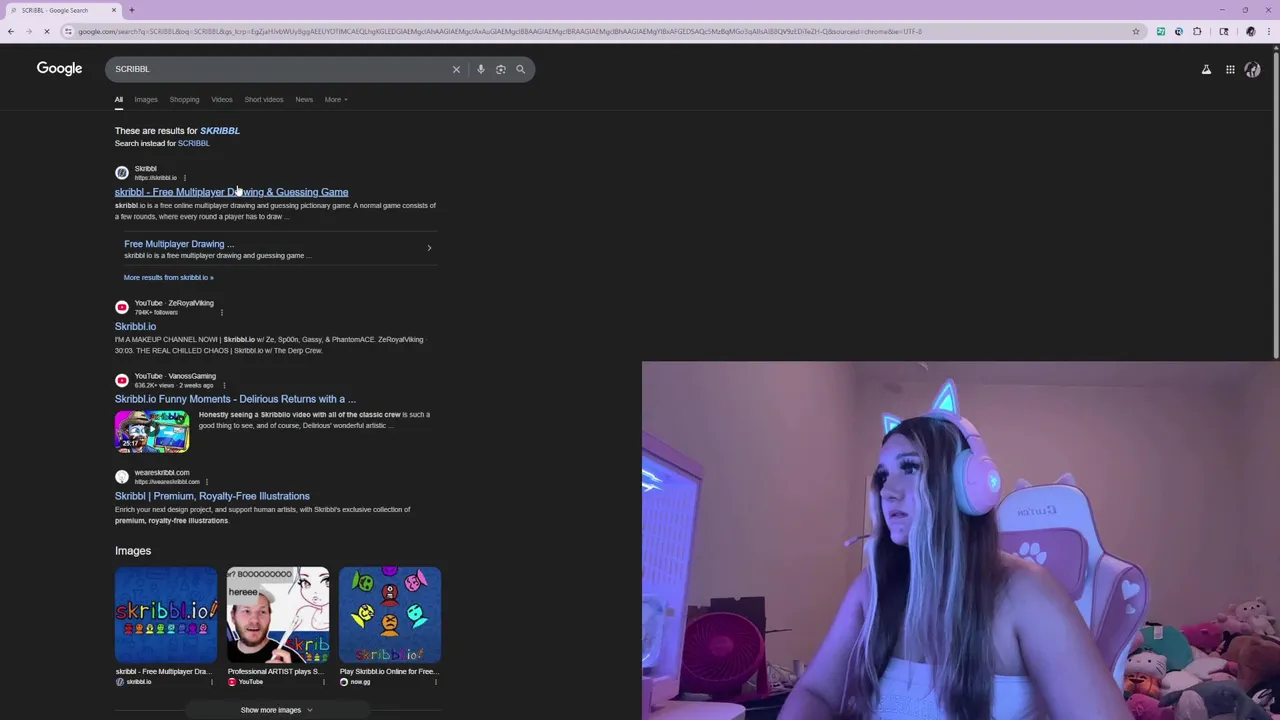
Task: Click the Images section heading
Action: click(133, 551)
